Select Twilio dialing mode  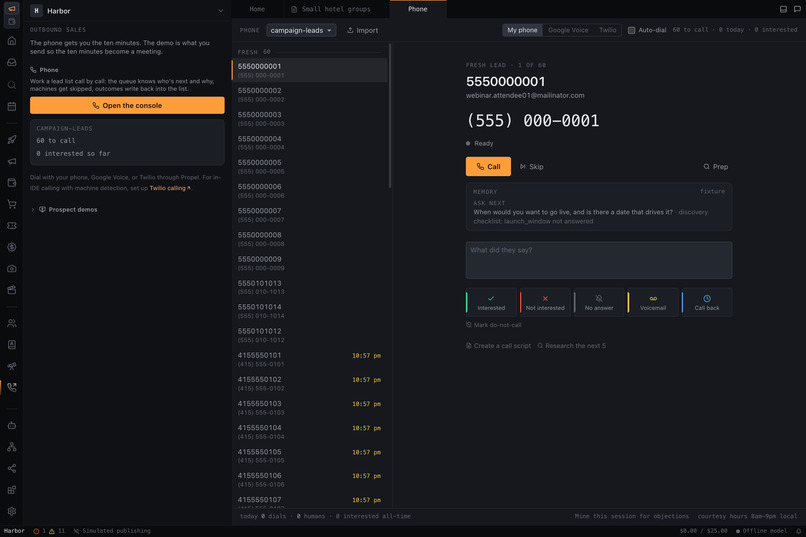(608, 30)
